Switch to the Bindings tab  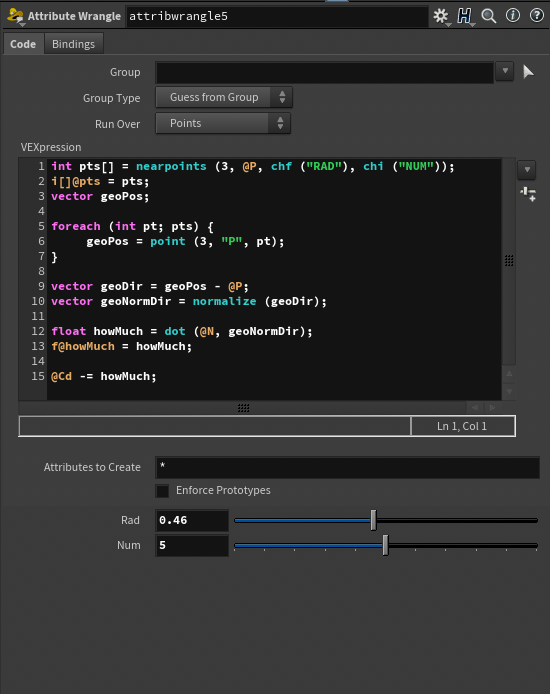pos(73,44)
